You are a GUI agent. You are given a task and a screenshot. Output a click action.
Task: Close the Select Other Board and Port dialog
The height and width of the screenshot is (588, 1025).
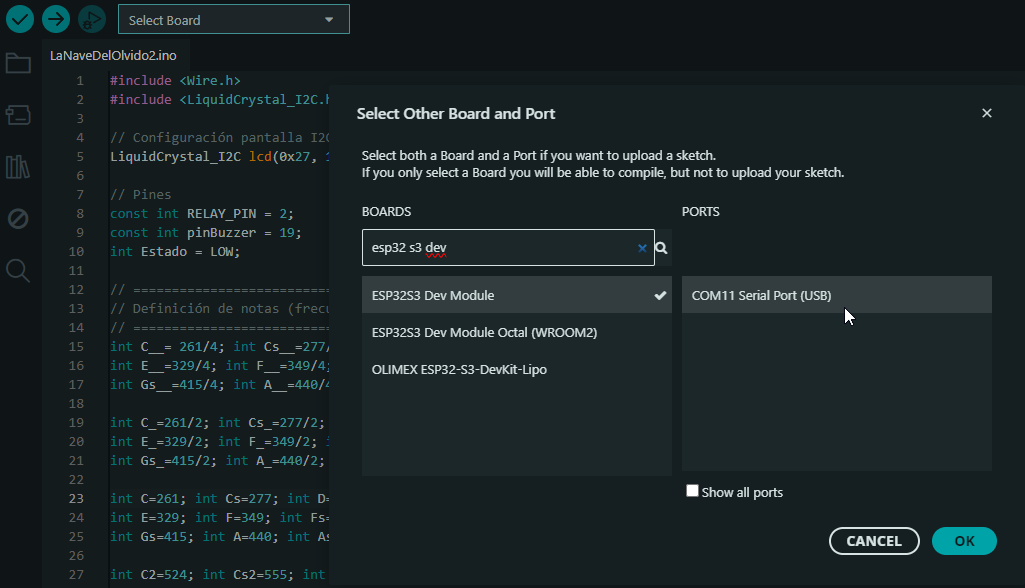click(x=986, y=113)
